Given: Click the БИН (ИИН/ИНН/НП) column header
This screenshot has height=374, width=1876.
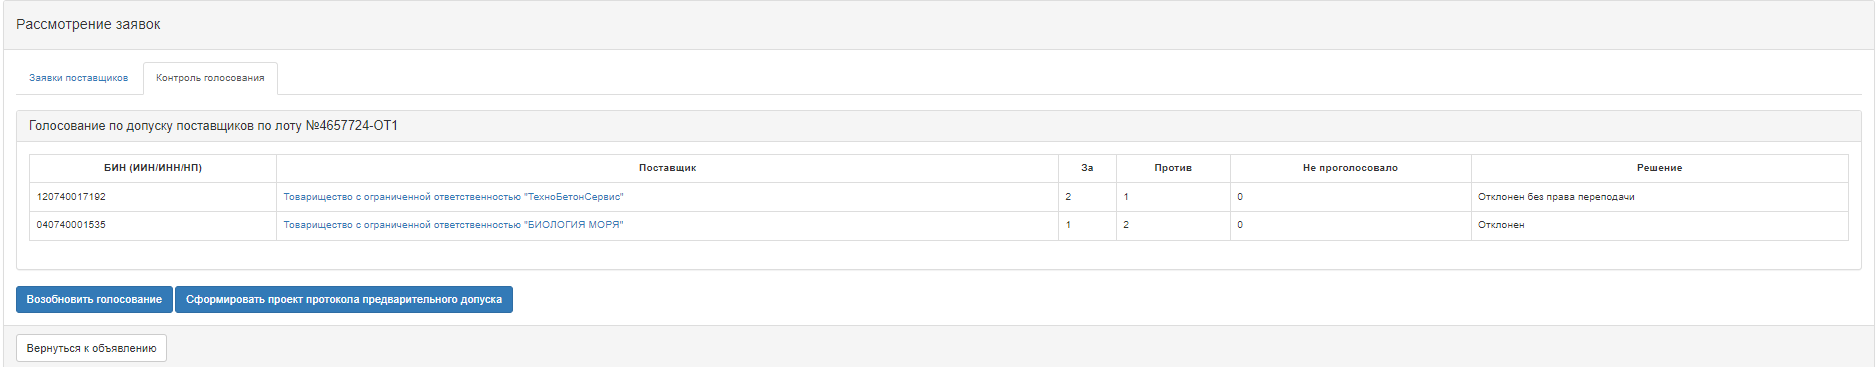Looking at the screenshot, I should click(153, 168).
